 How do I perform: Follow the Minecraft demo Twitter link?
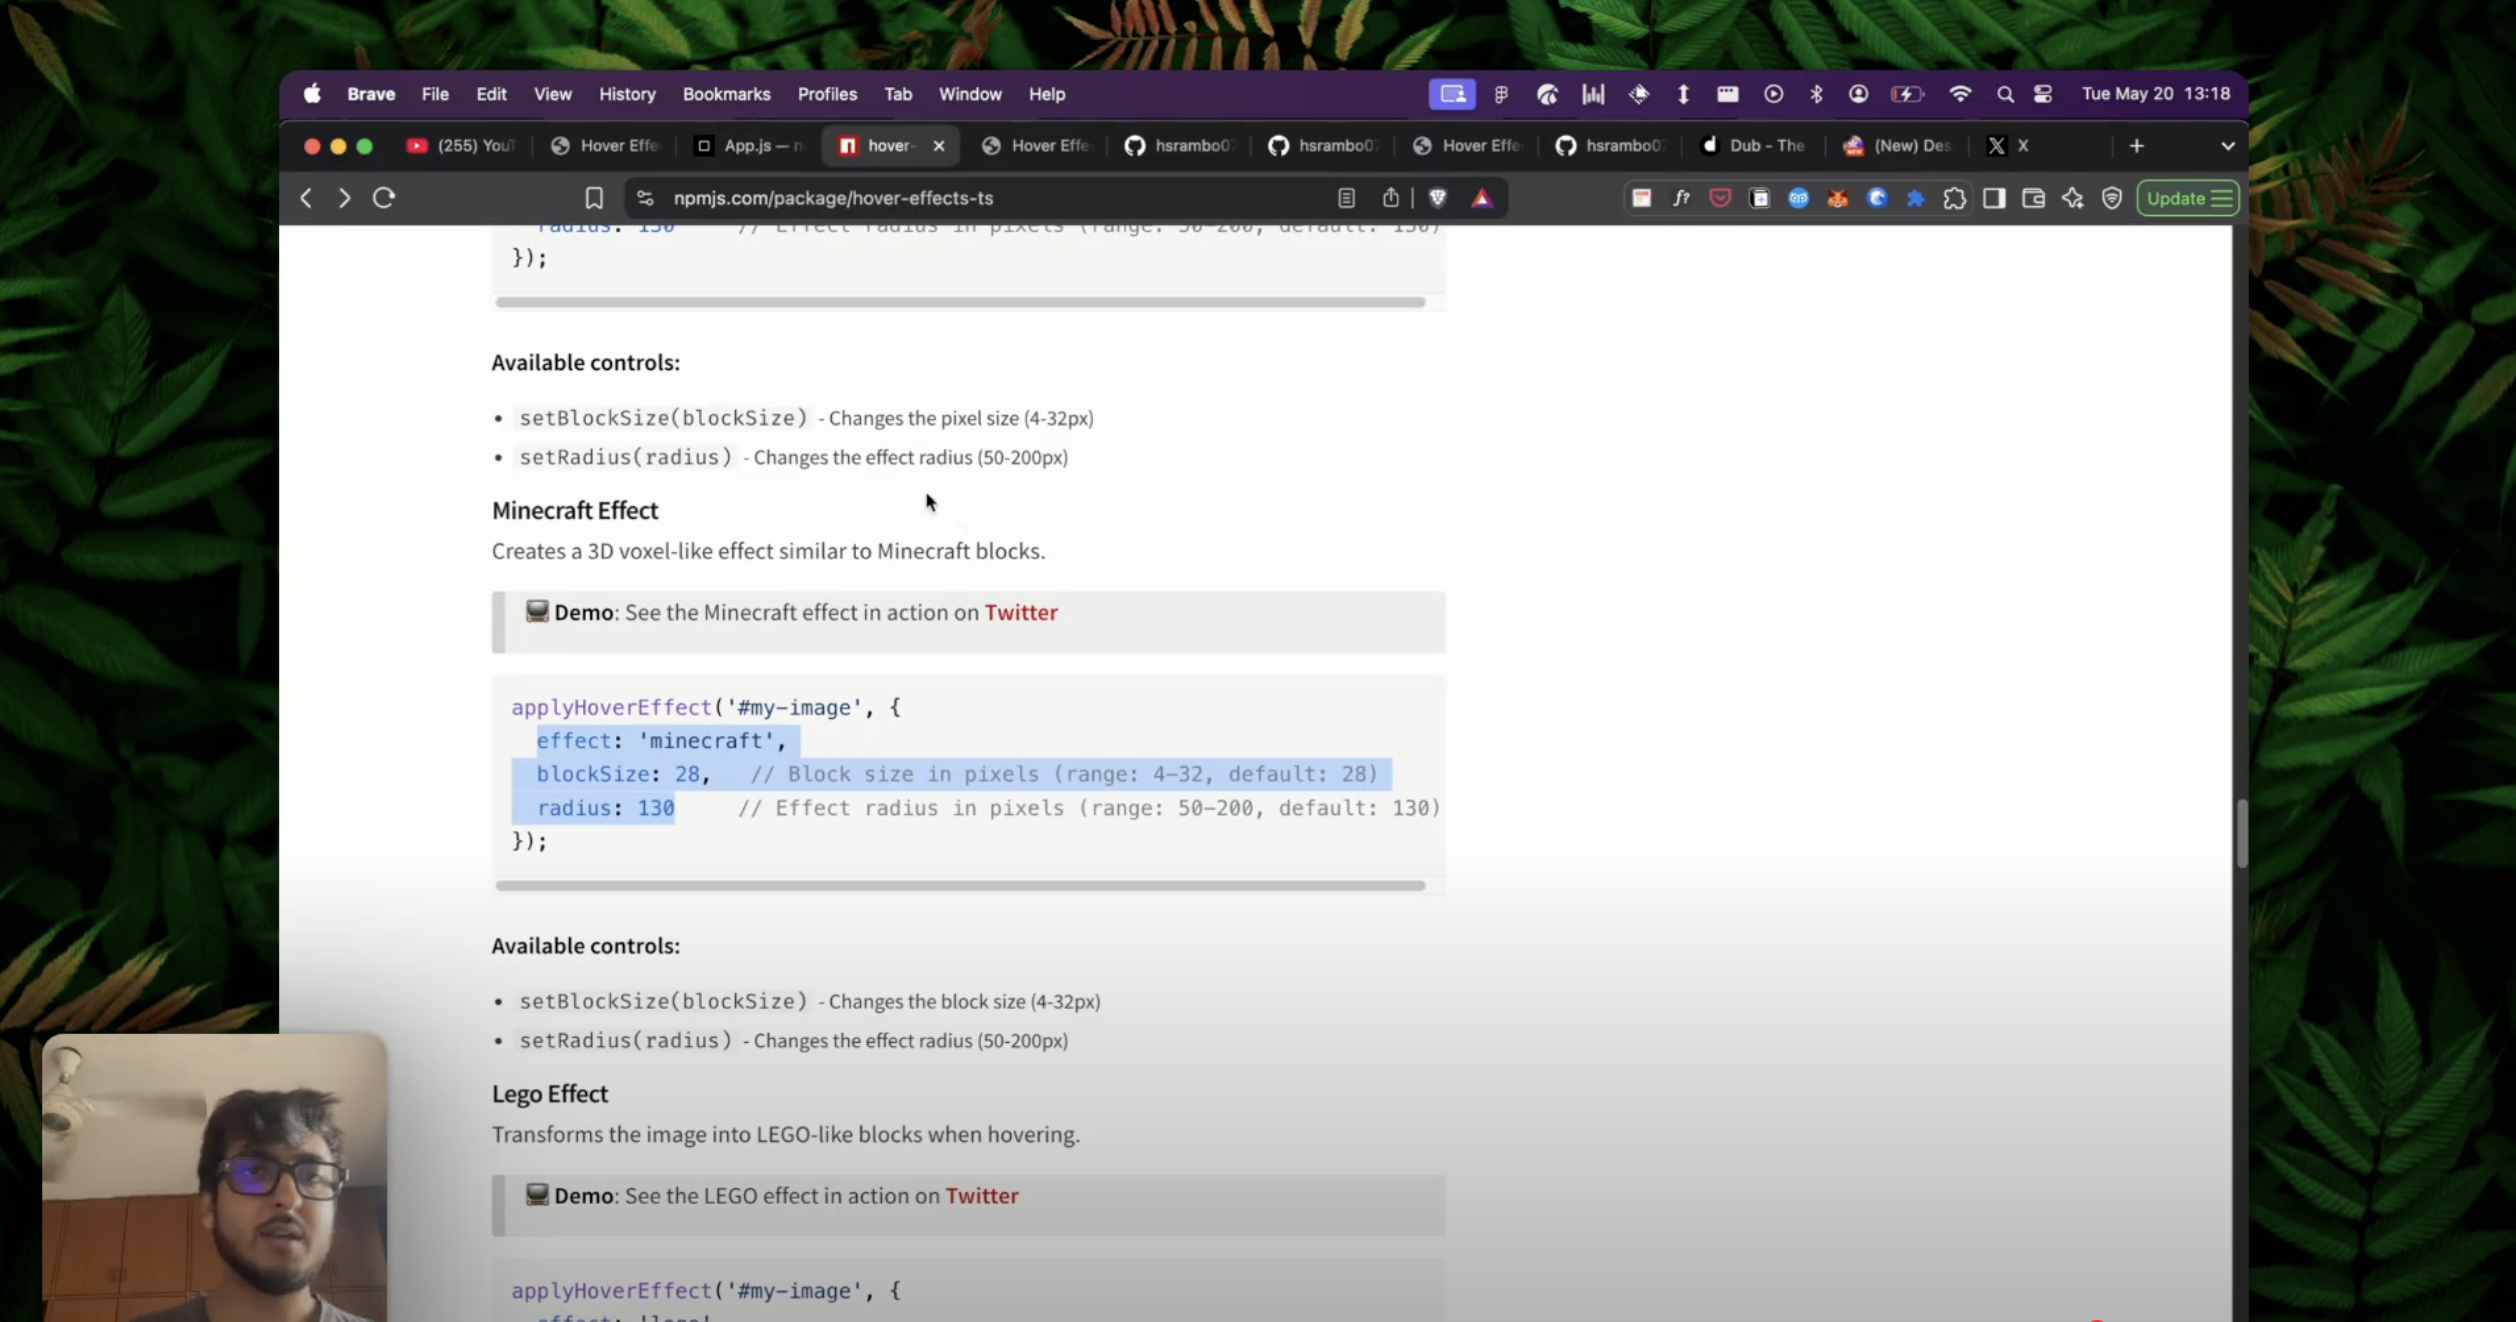click(x=1020, y=613)
